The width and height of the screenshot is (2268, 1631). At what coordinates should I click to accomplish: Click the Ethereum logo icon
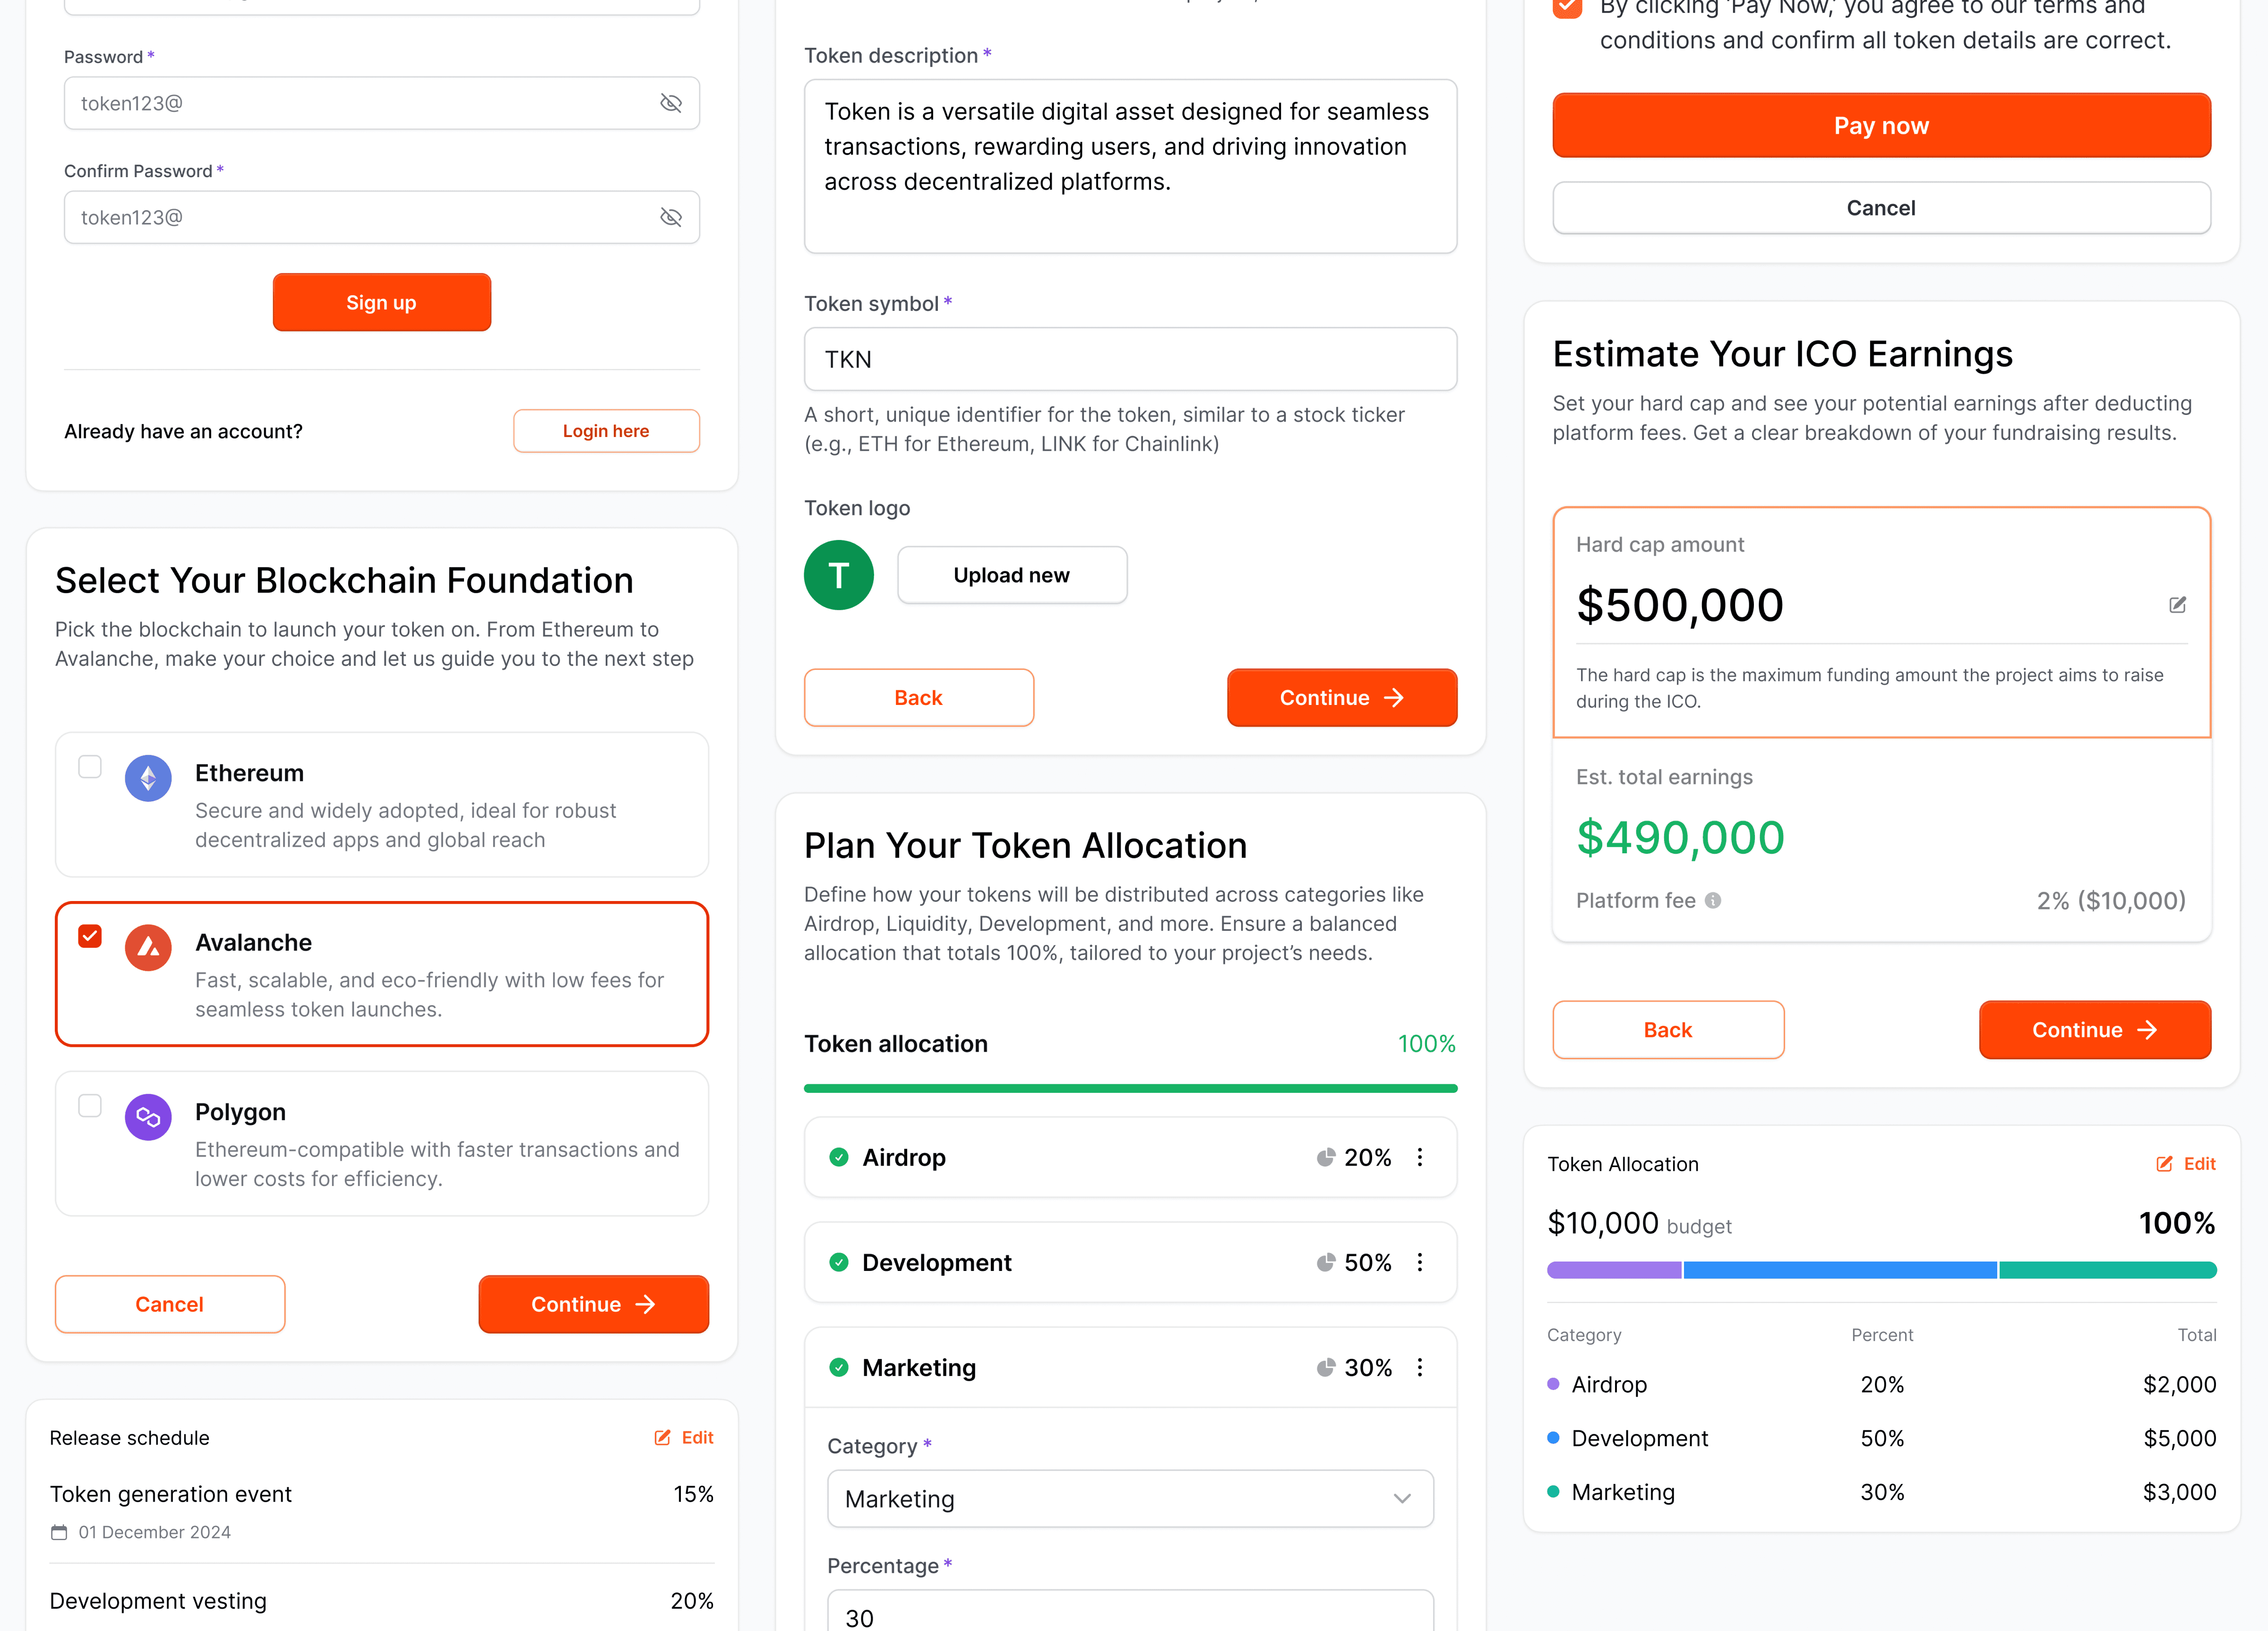click(x=148, y=778)
